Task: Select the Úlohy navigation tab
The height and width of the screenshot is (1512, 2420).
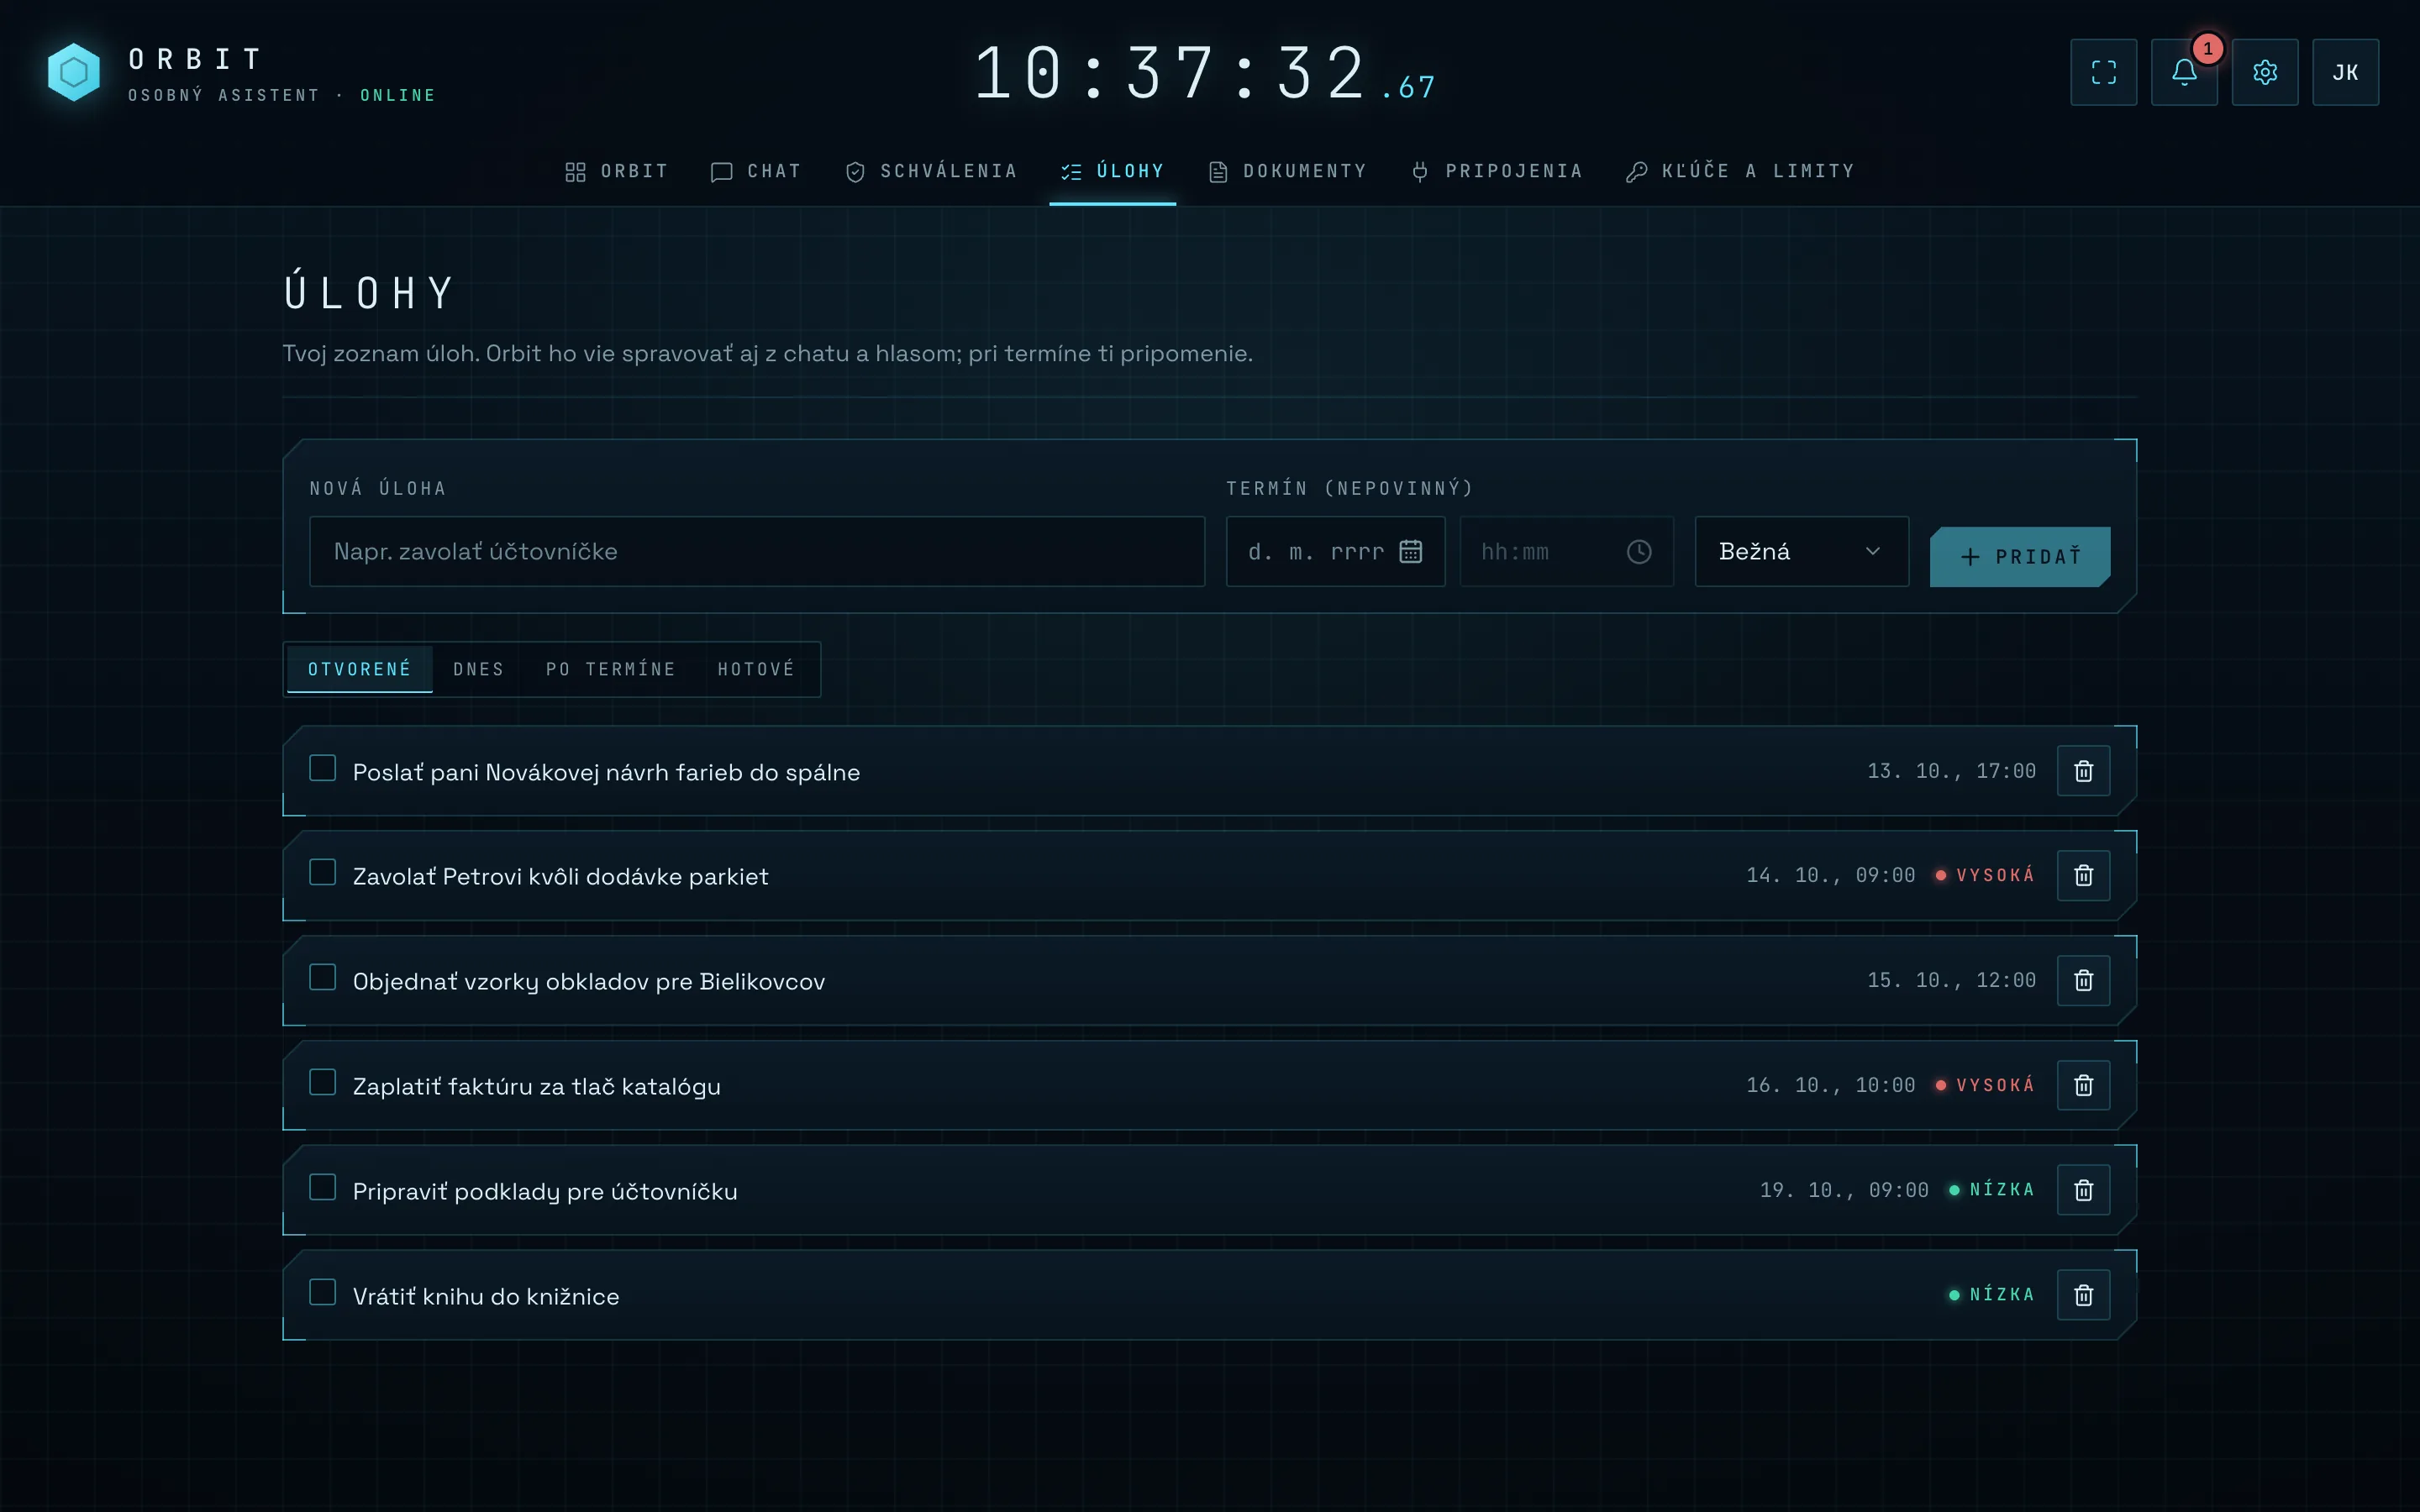Action: coord(1113,171)
